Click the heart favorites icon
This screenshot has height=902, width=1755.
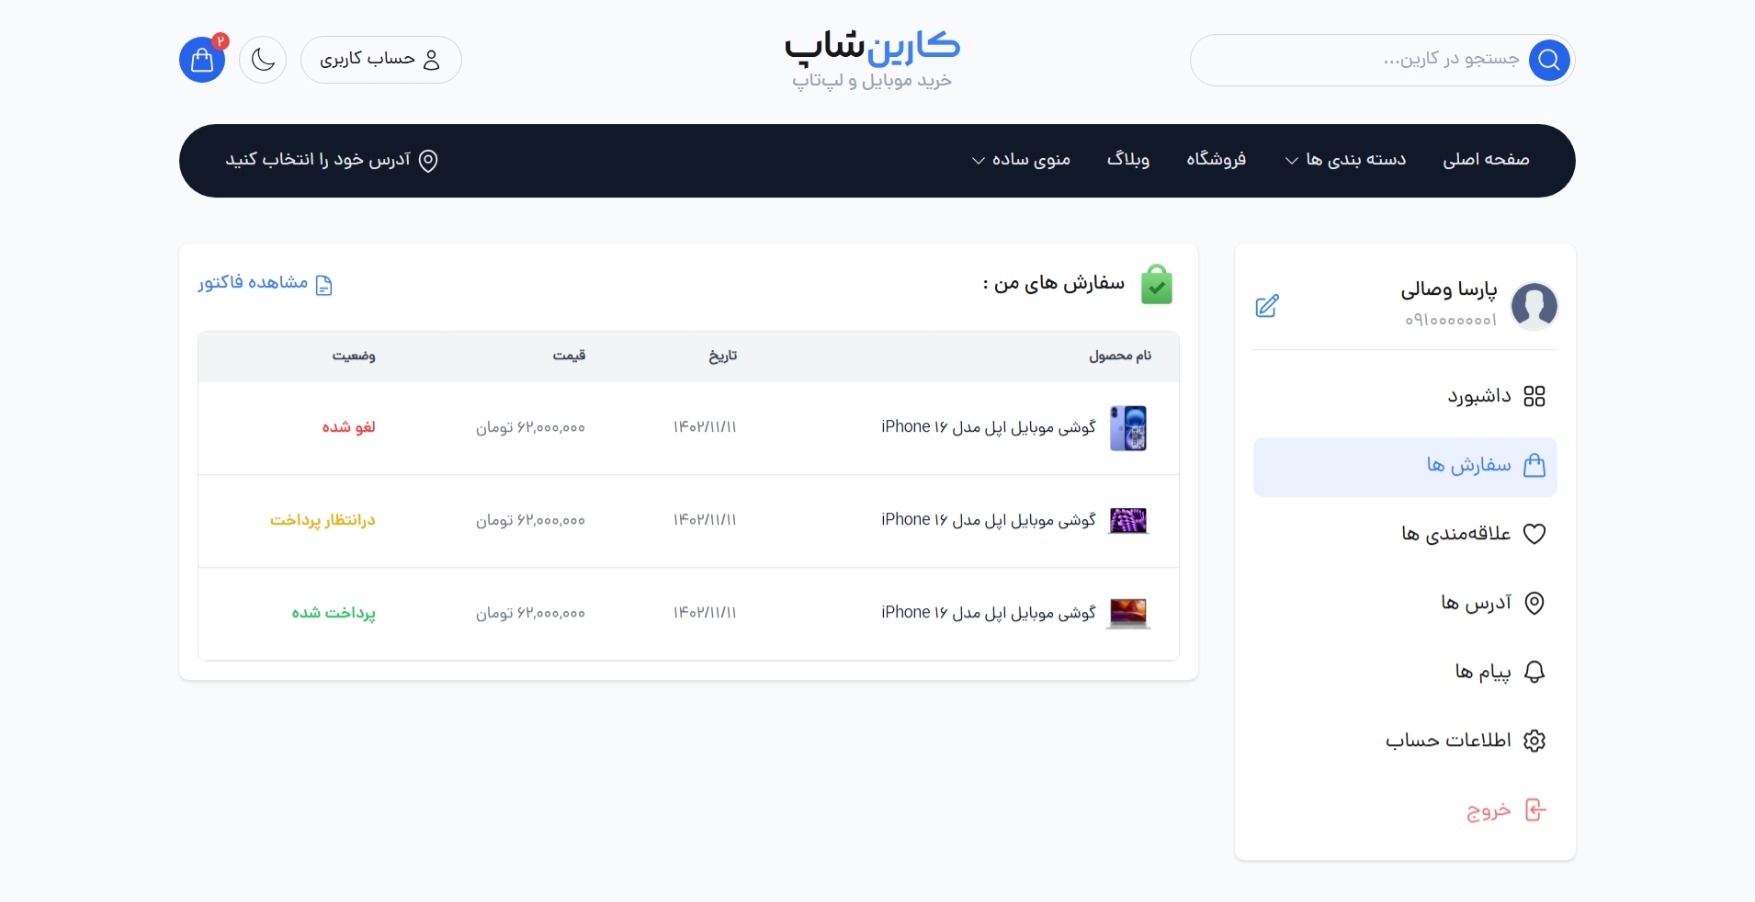coord(1534,534)
